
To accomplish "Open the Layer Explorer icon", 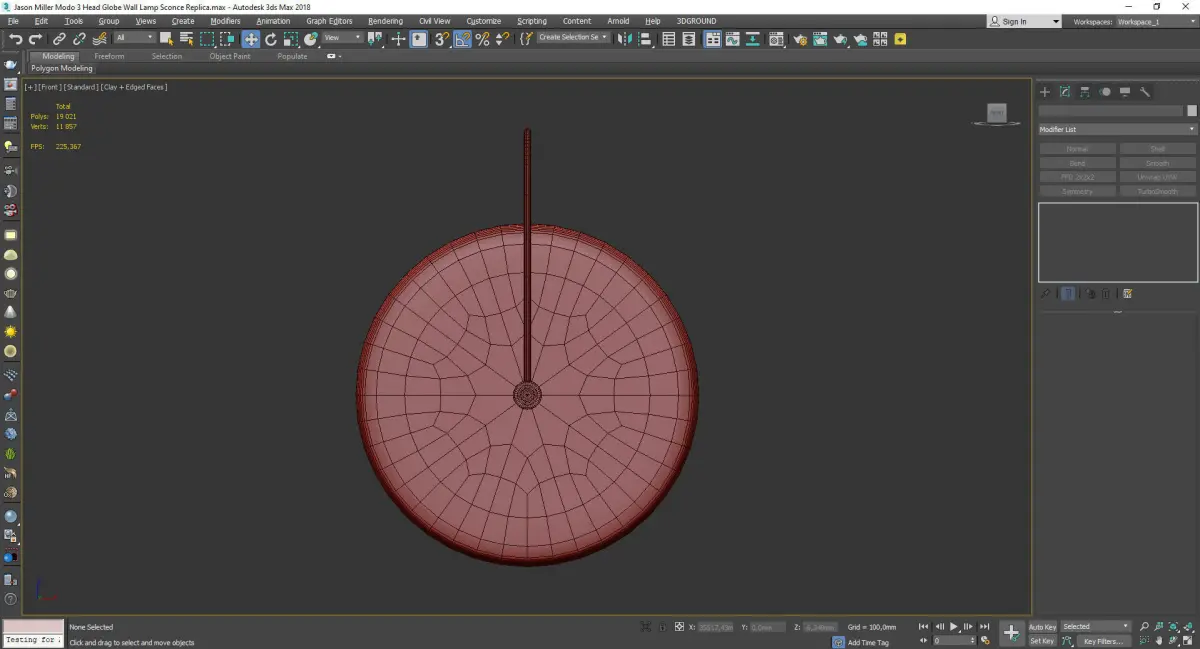I will [688, 39].
